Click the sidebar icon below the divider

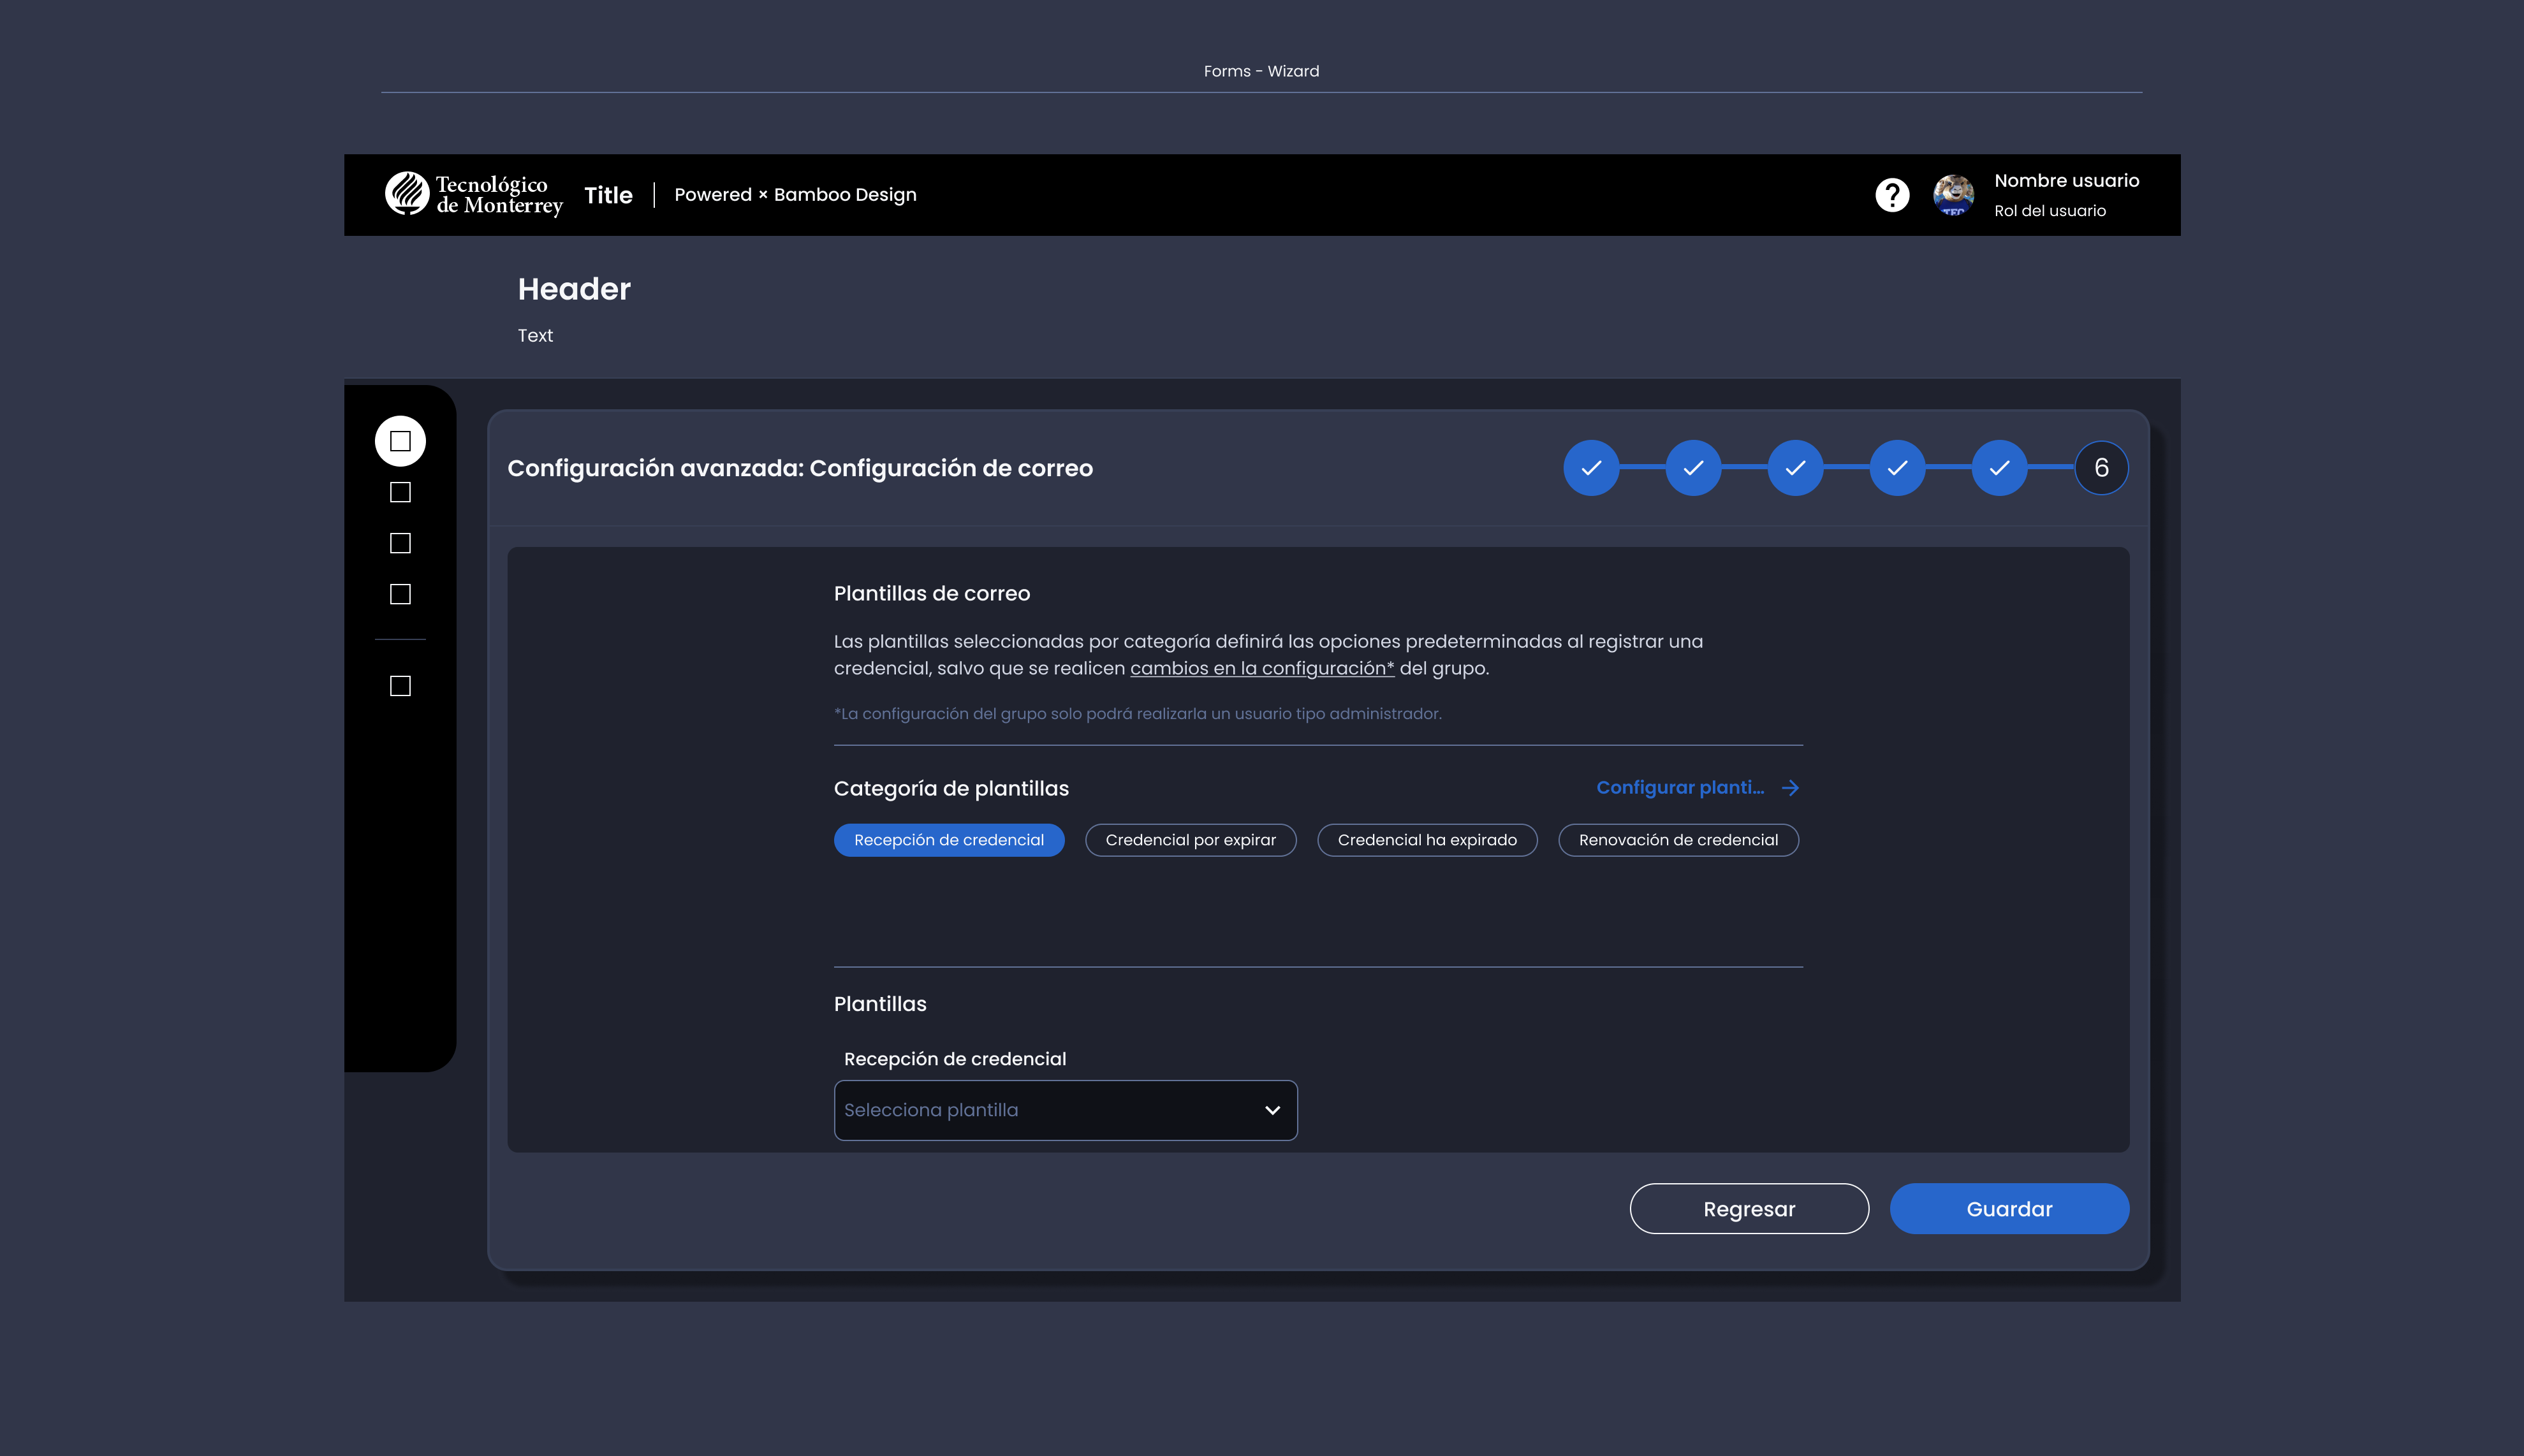coord(400,686)
